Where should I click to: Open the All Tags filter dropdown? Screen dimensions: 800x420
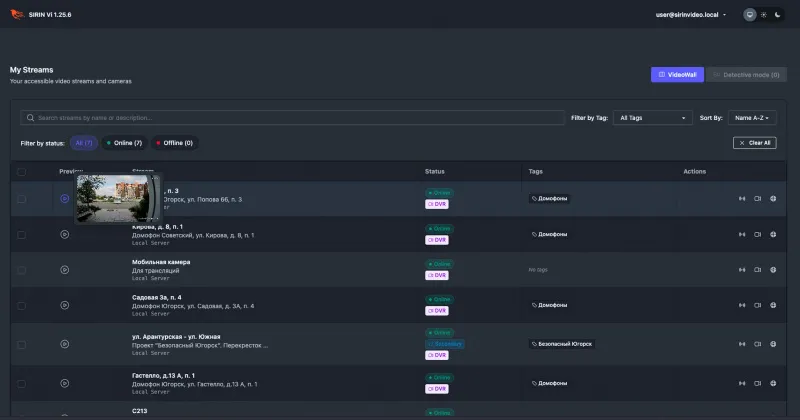coord(653,118)
